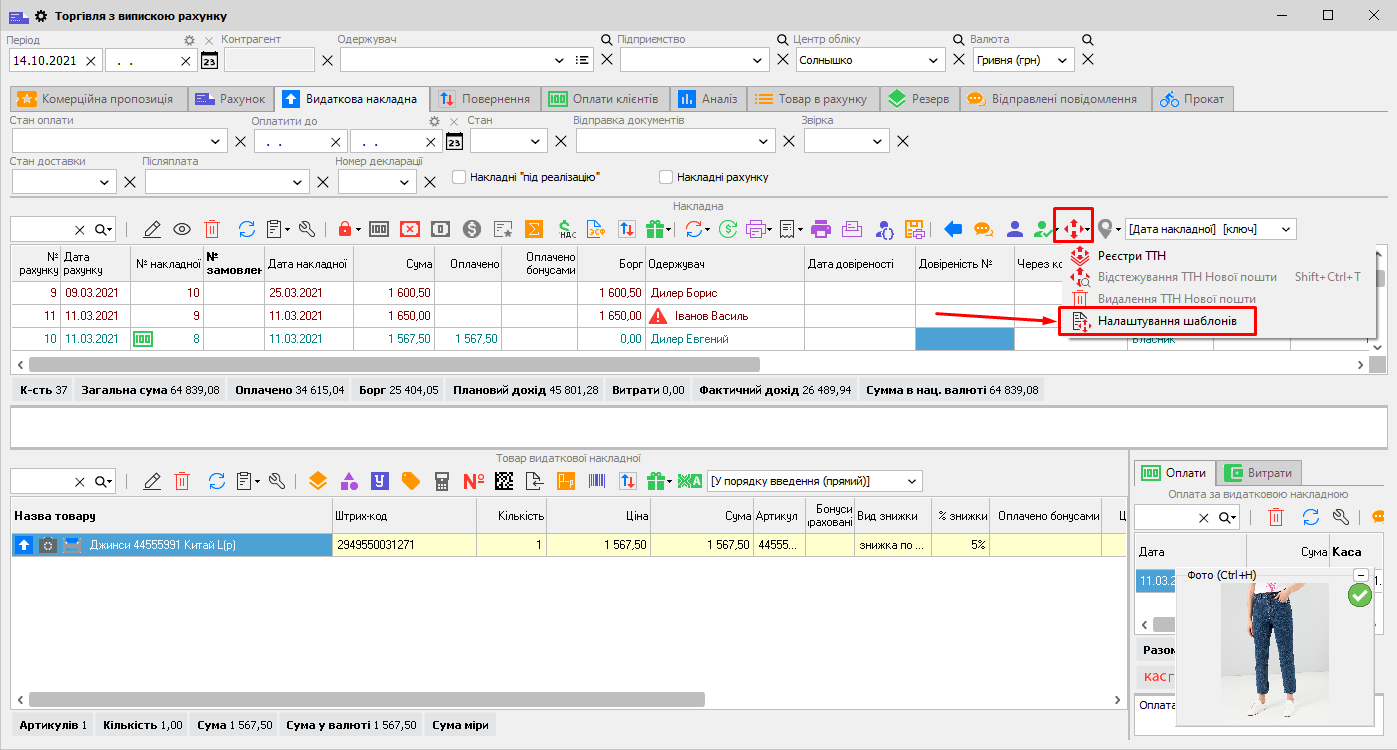The height and width of the screenshot is (750, 1397).
Task: Click the Nova Poshta red arrows icon
Action: click(1072, 229)
